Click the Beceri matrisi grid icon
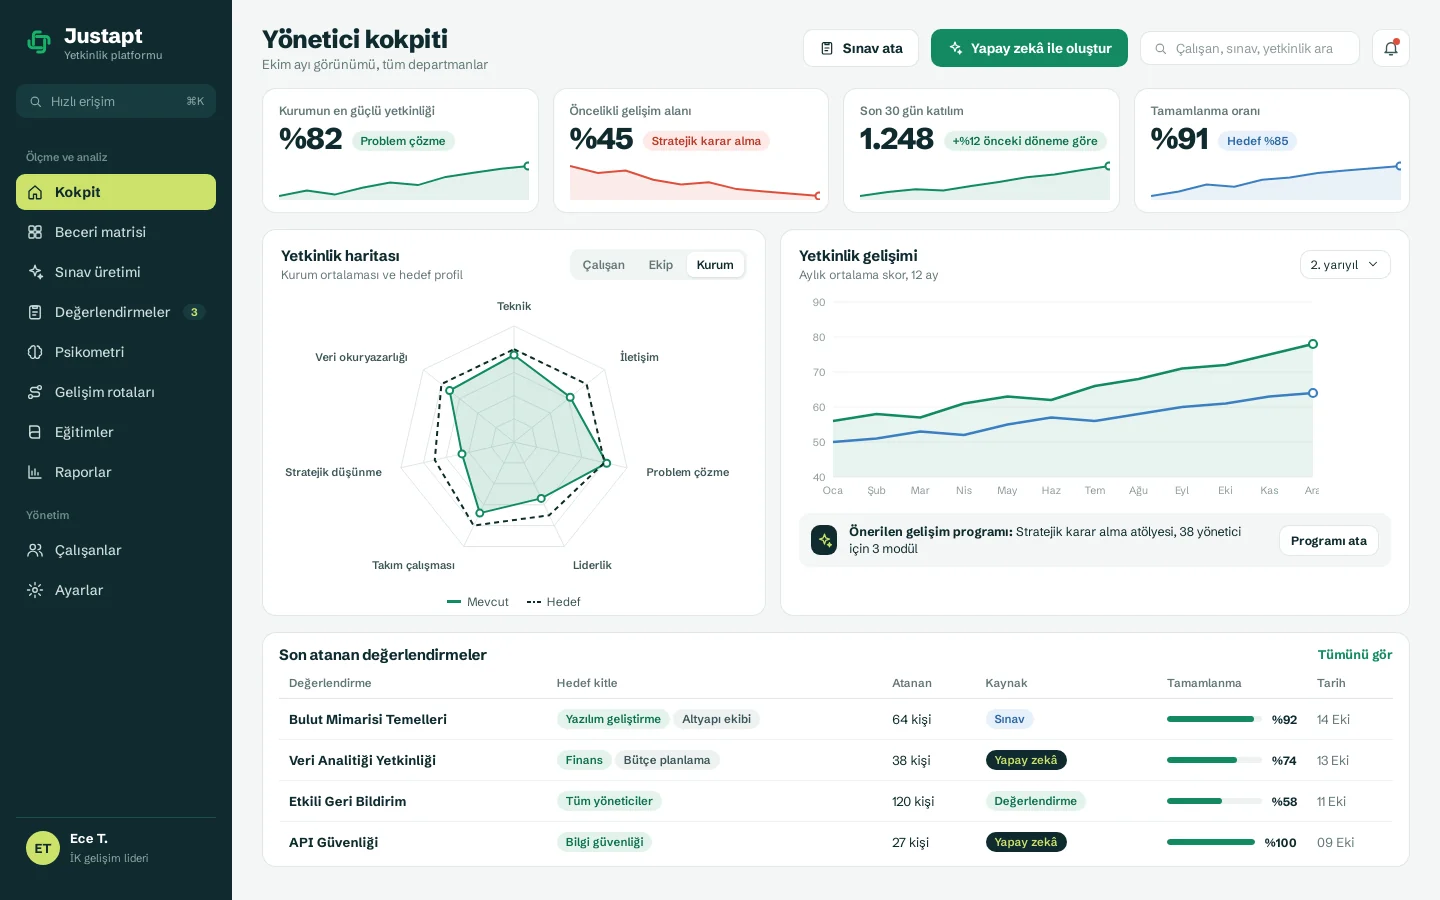 pos(35,232)
